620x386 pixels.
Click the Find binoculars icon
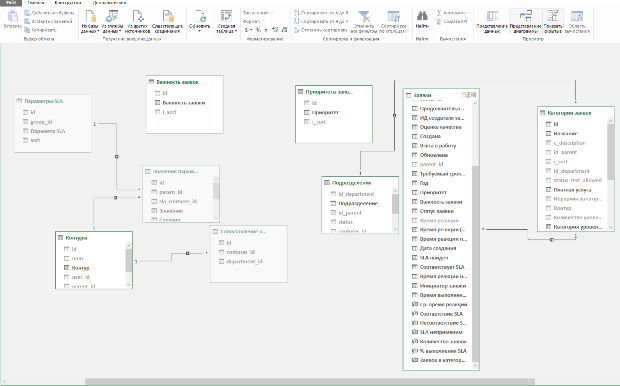(x=422, y=16)
